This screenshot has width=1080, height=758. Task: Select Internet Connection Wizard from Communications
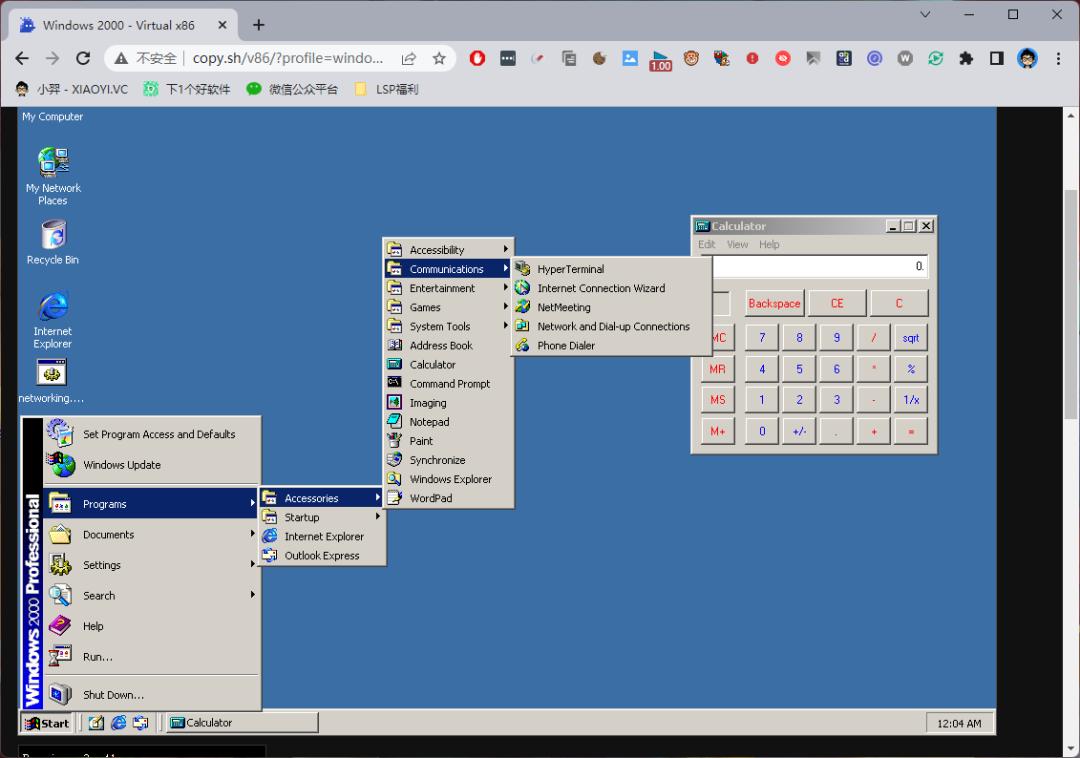600,288
